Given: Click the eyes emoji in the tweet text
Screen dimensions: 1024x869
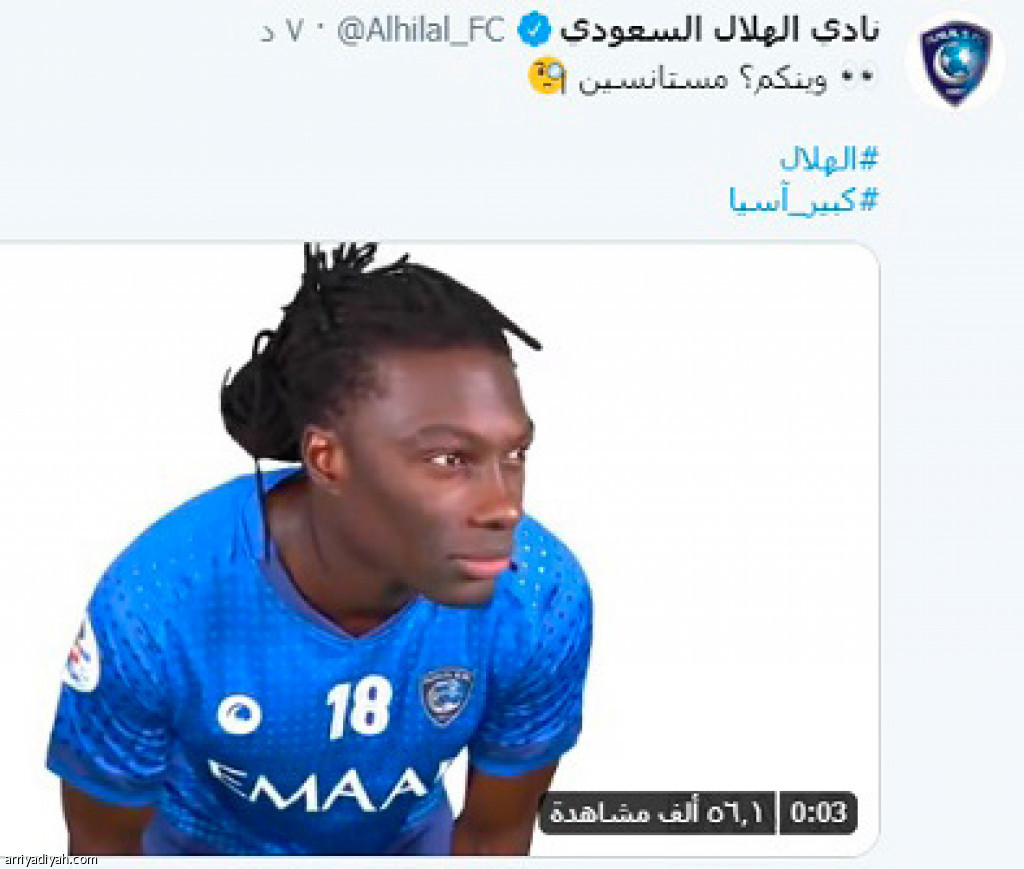Looking at the screenshot, I should click(857, 77).
